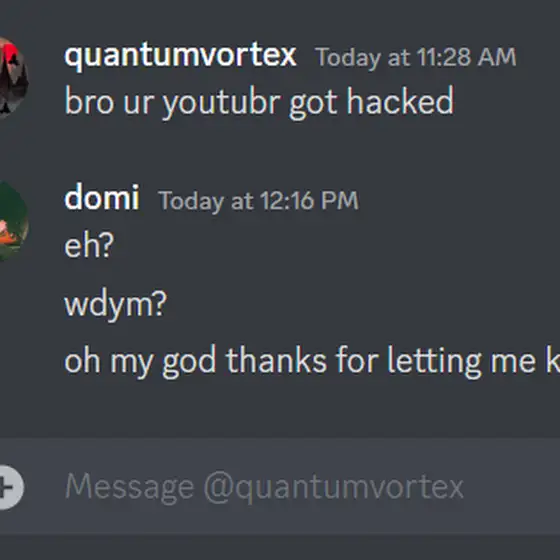Click the @quantumvortex placeholder text
This screenshot has width=560, height=560.
pyautogui.click(x=334, y=488)
